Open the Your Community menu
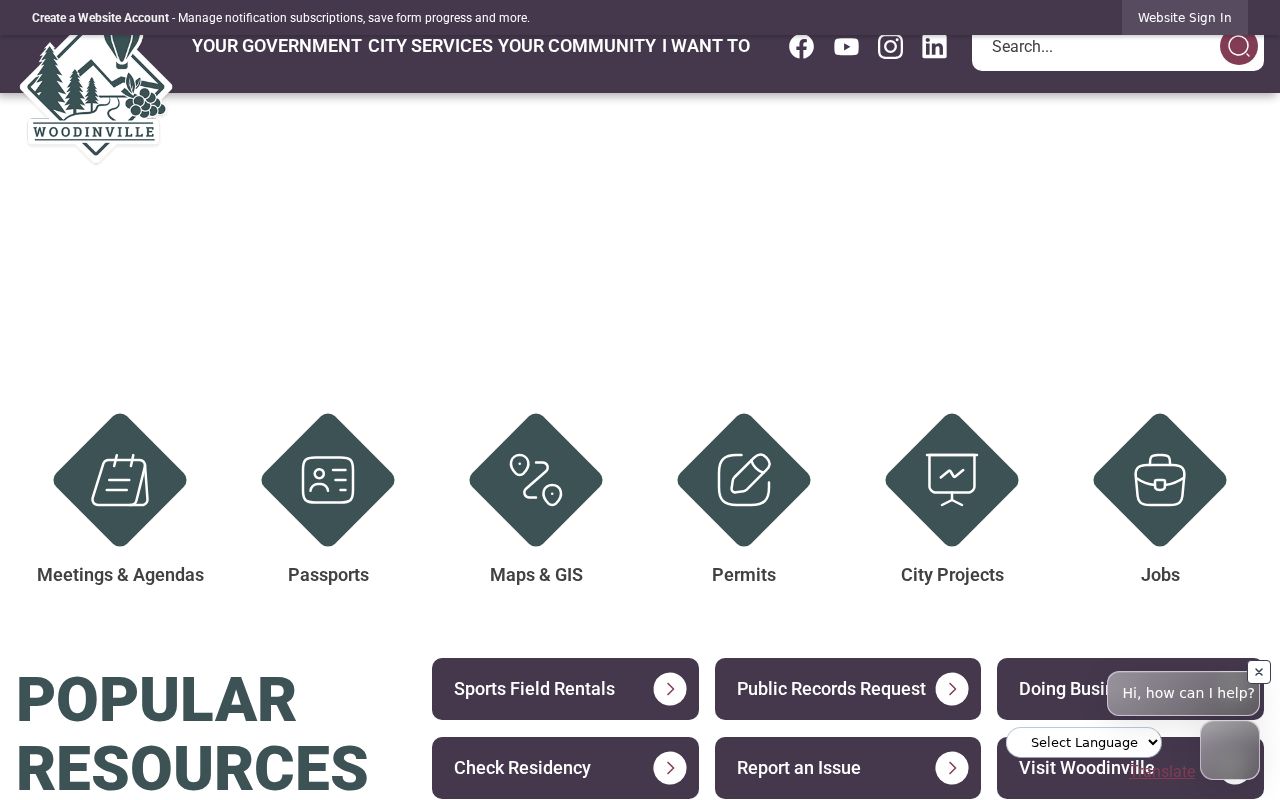Viewport: 1280px width, 800px height. click(577, 46)
